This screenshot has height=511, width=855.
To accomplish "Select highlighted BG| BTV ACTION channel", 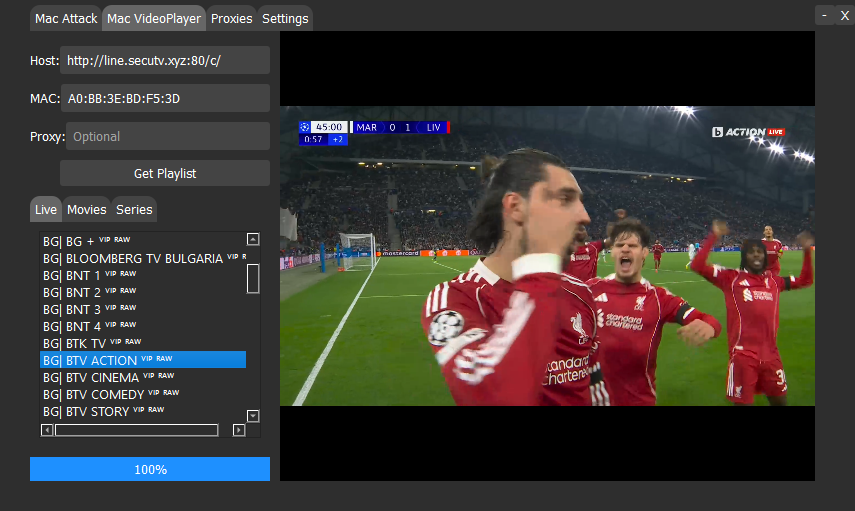I will (x=143, y=359).
